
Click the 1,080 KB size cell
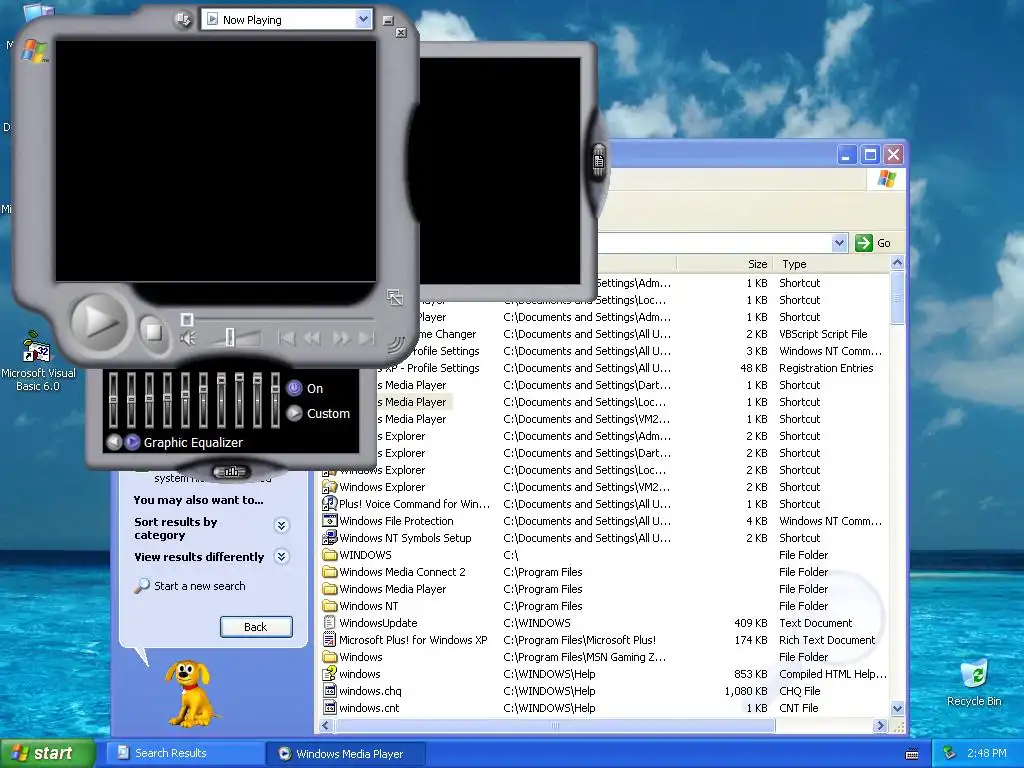[746, 691]
